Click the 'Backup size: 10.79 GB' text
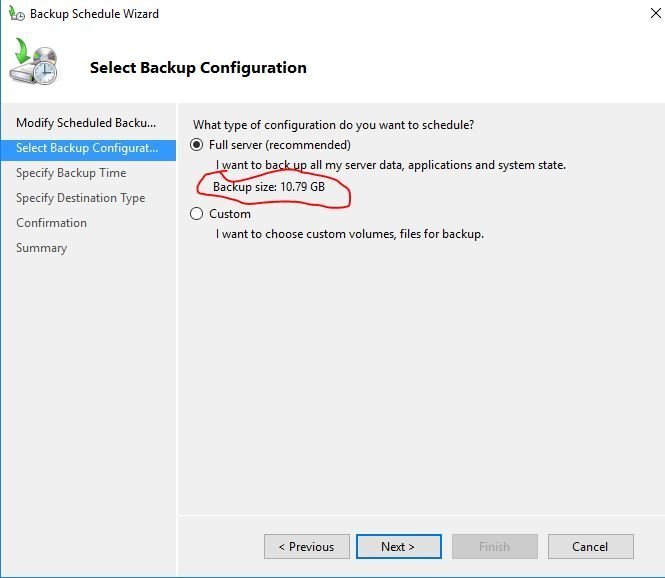This screenshot has height=578, width=665. (x=269, y=187)
